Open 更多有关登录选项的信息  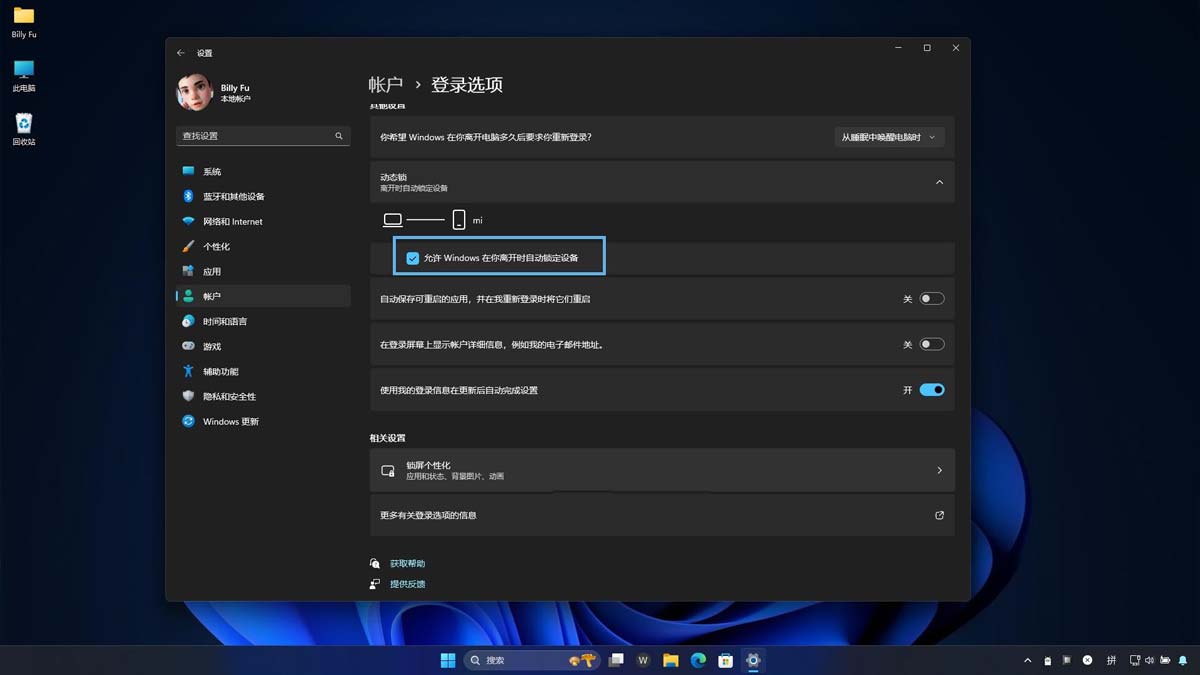point(662,515)
